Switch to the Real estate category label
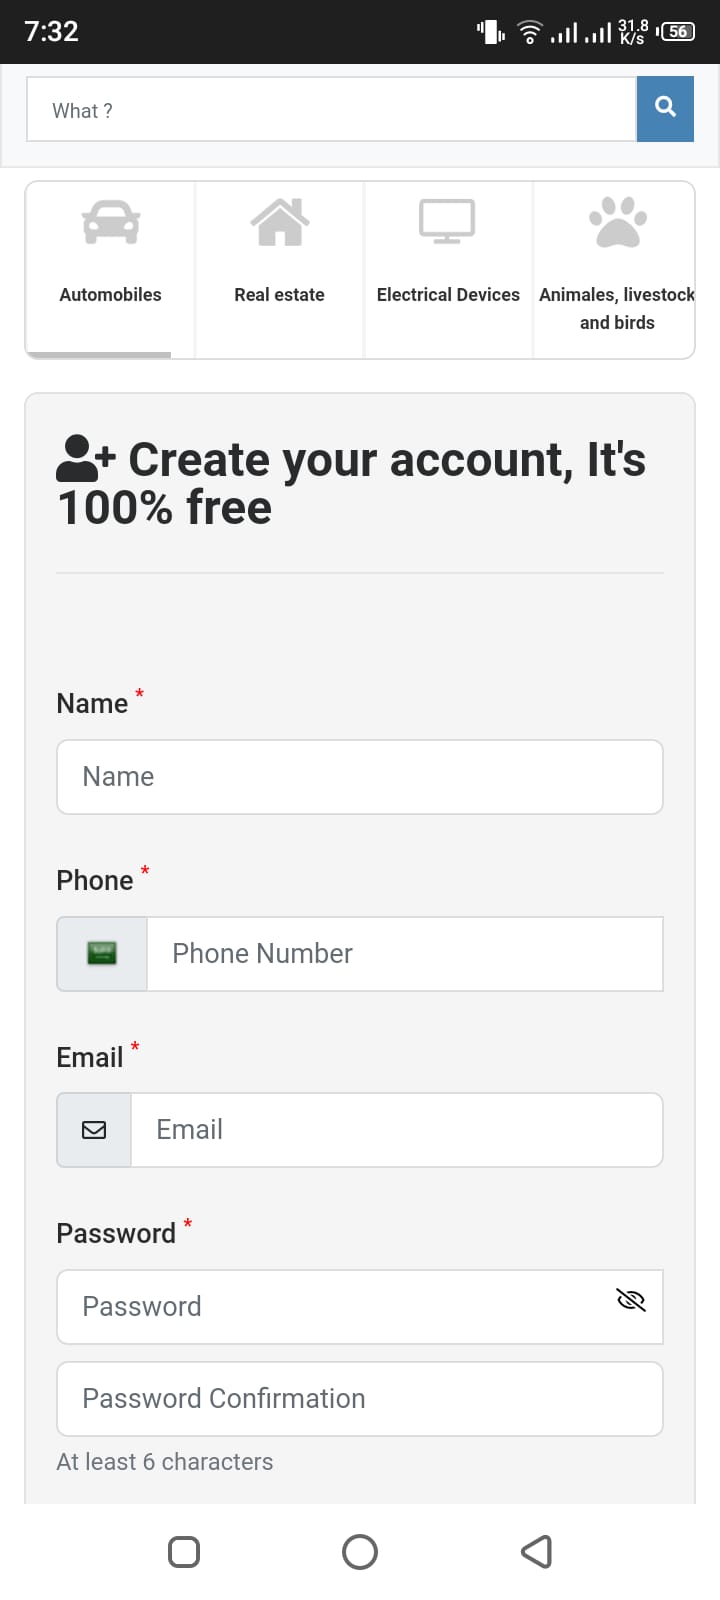Screen dimensions: 720x1600 pos(280,295)
